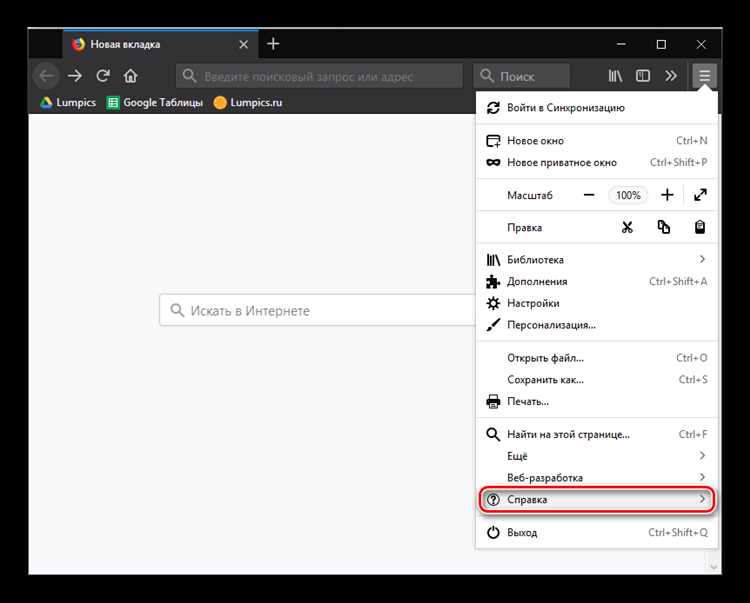Go to the Home page icon
This screenshot has width=750, height=603.
point(130,76)
